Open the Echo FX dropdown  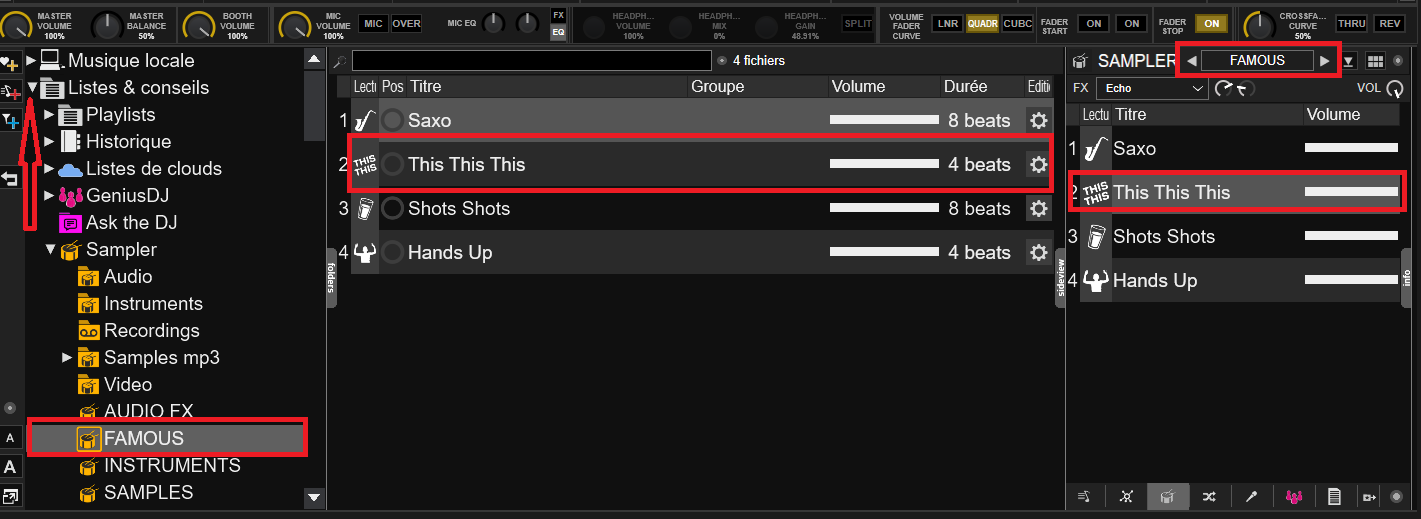[1152, 89]
